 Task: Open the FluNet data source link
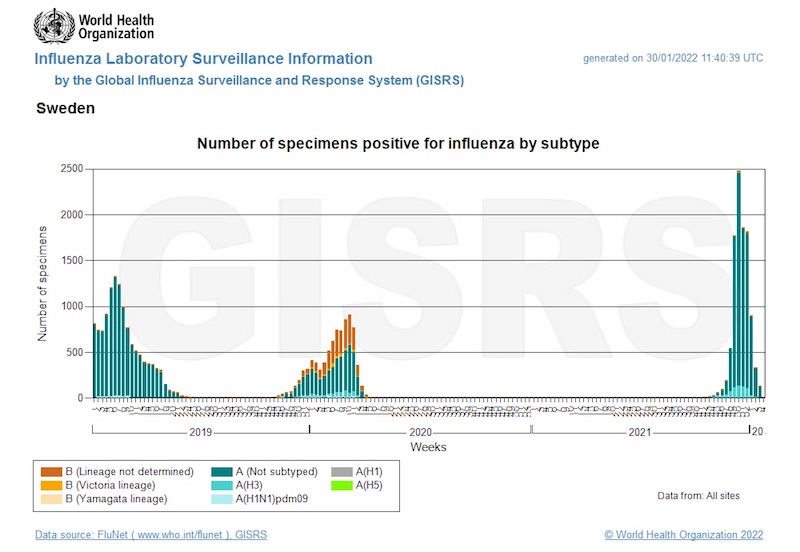151,535
